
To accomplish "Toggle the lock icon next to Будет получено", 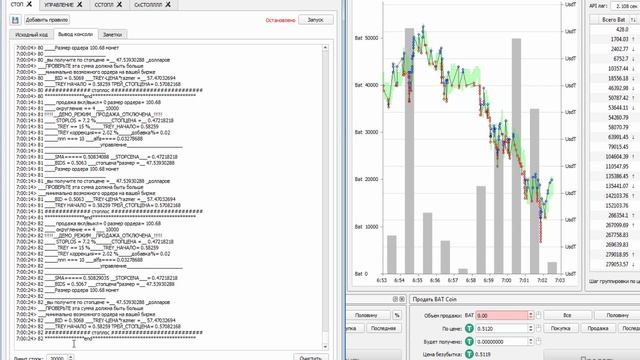I will (538, 341).
